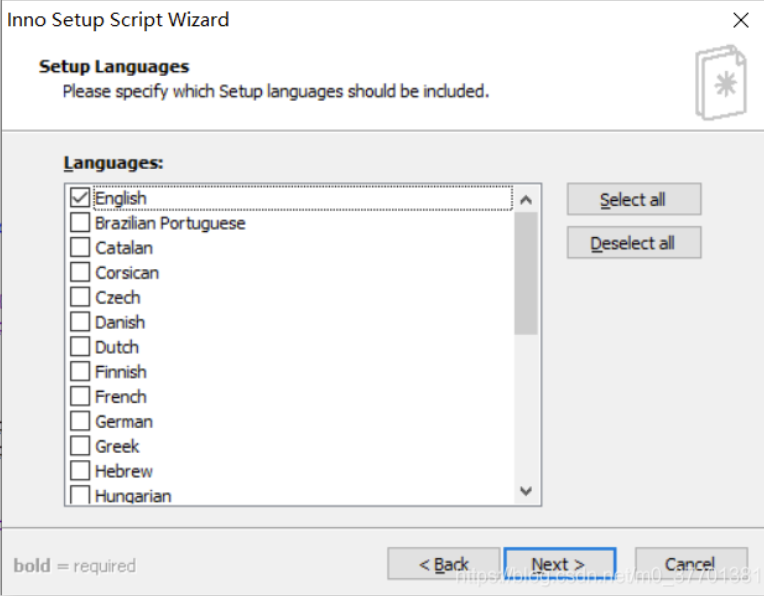Select the Finnish row text
This screenshot has height=596, width=764.
click(x=120, y=372)
